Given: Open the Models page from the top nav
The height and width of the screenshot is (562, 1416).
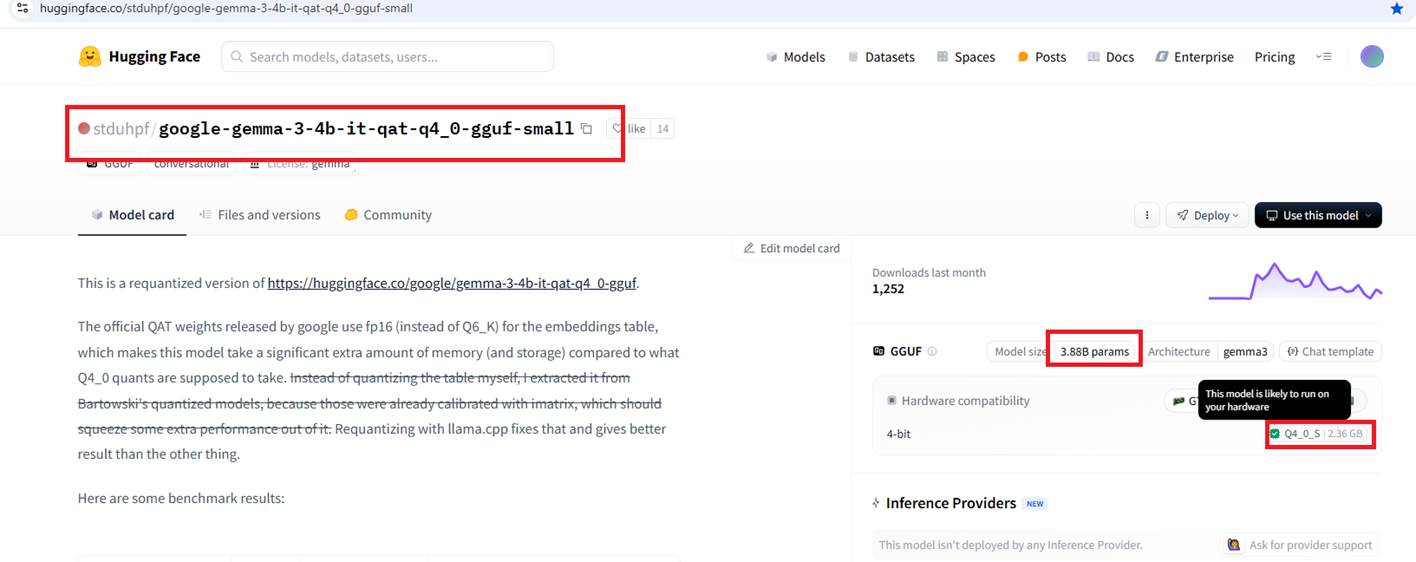Looking at the screenshot, I should point(796,57).
